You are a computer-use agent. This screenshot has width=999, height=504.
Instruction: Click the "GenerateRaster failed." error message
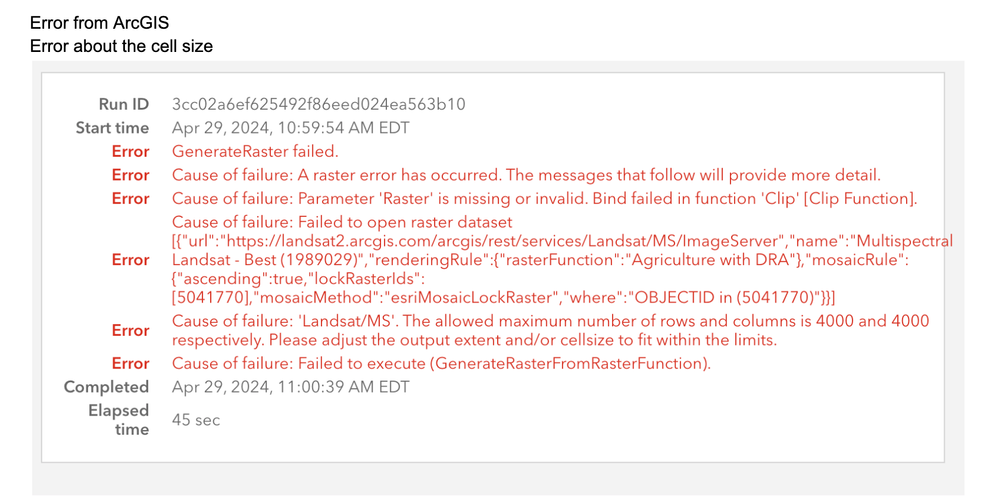(255, 152)
